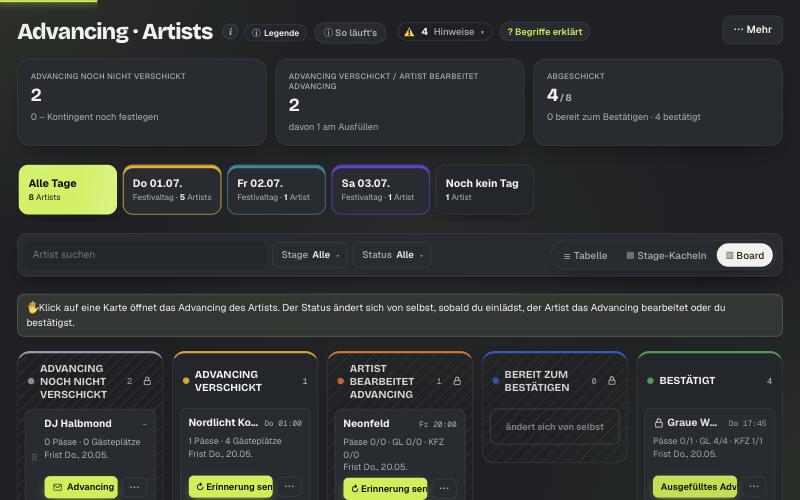Switch to Stage-Kacheln view
This screenshot has height=500, width=800.
coord(666,256)
